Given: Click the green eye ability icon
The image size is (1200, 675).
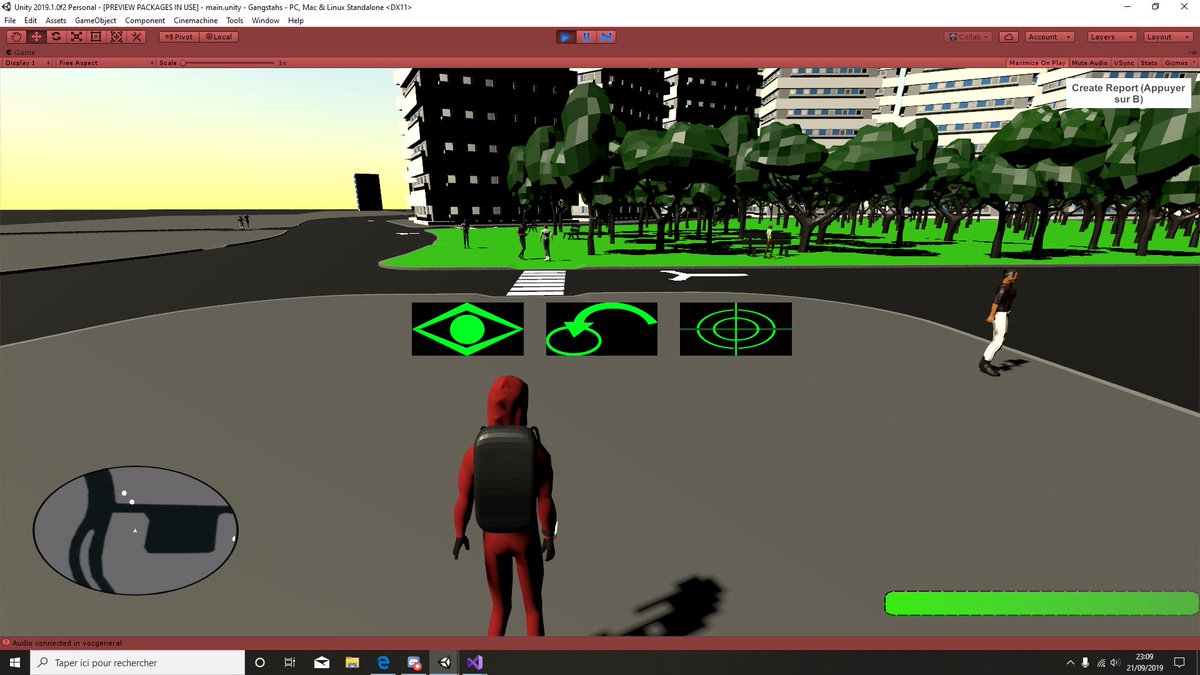Looking at the screenshot, I should coord(467,329).
